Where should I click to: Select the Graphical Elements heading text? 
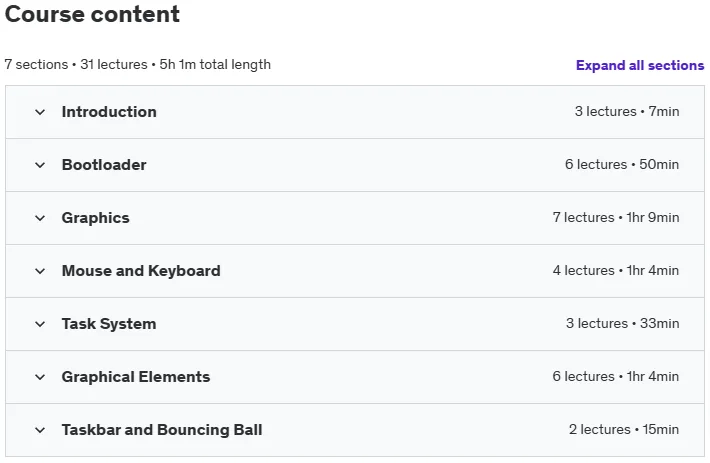136,377
